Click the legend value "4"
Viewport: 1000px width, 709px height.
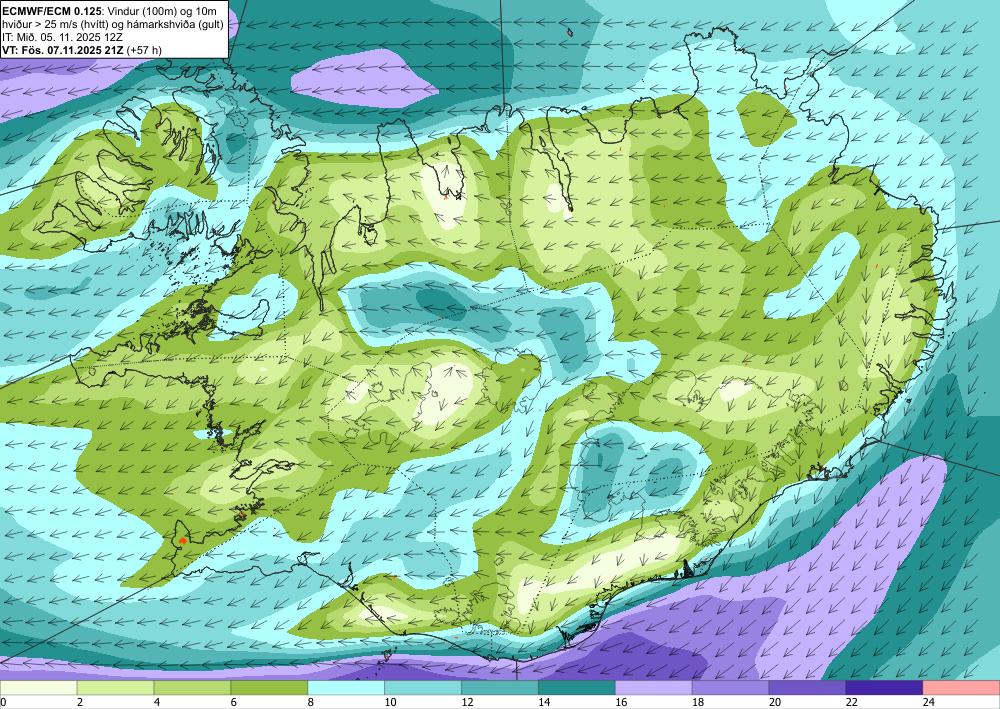click(157, 702)
